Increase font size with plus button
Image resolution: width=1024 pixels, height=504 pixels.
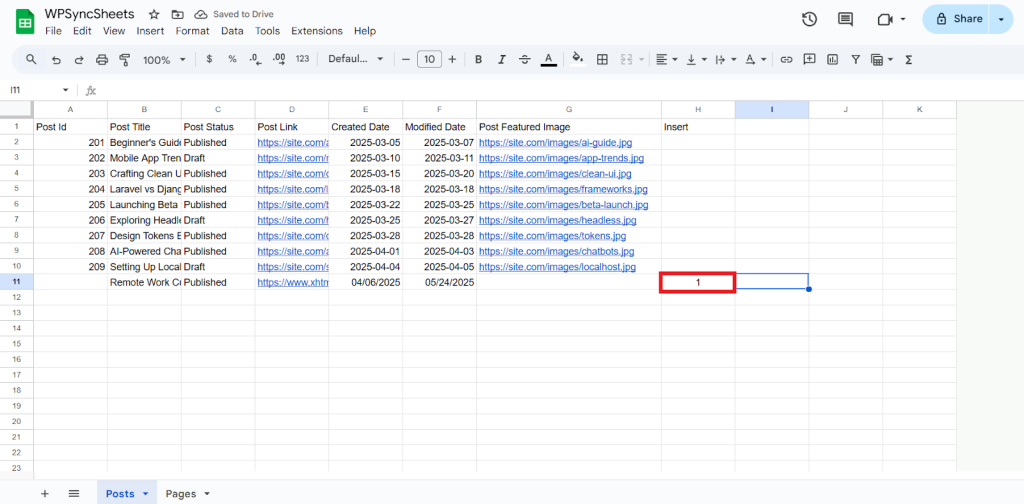coord(452,59)
